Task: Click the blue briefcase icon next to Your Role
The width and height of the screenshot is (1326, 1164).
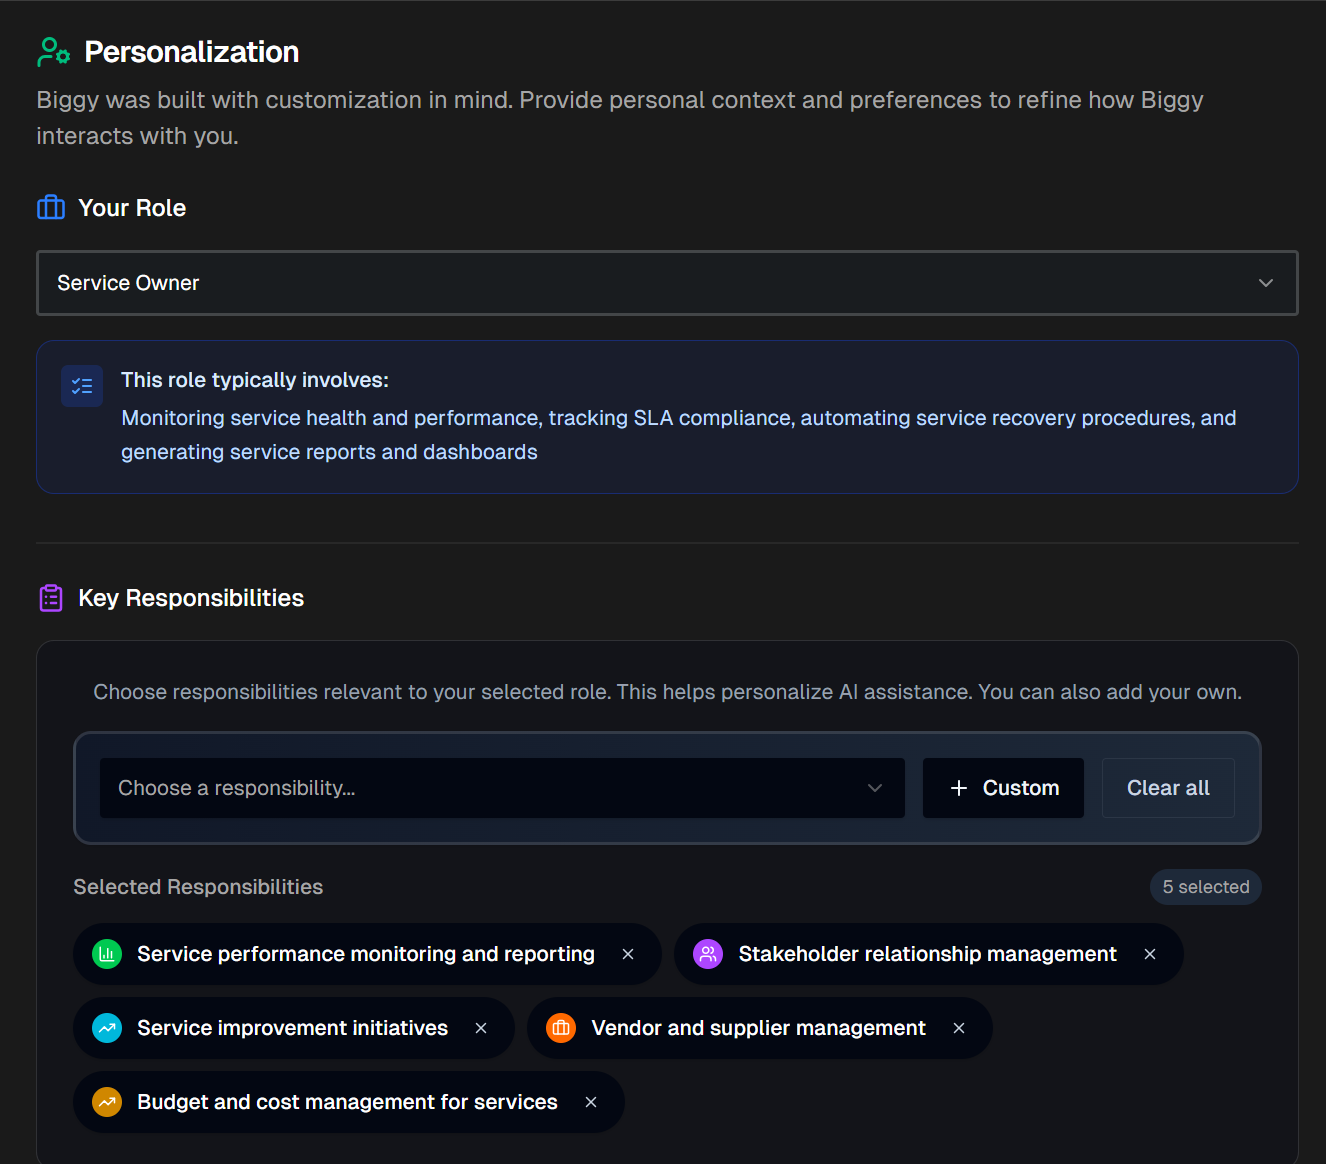Action: [50, 207]
